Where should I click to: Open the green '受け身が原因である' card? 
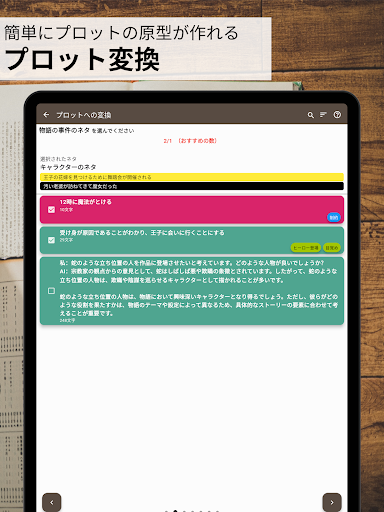click(x=192, y=240)
